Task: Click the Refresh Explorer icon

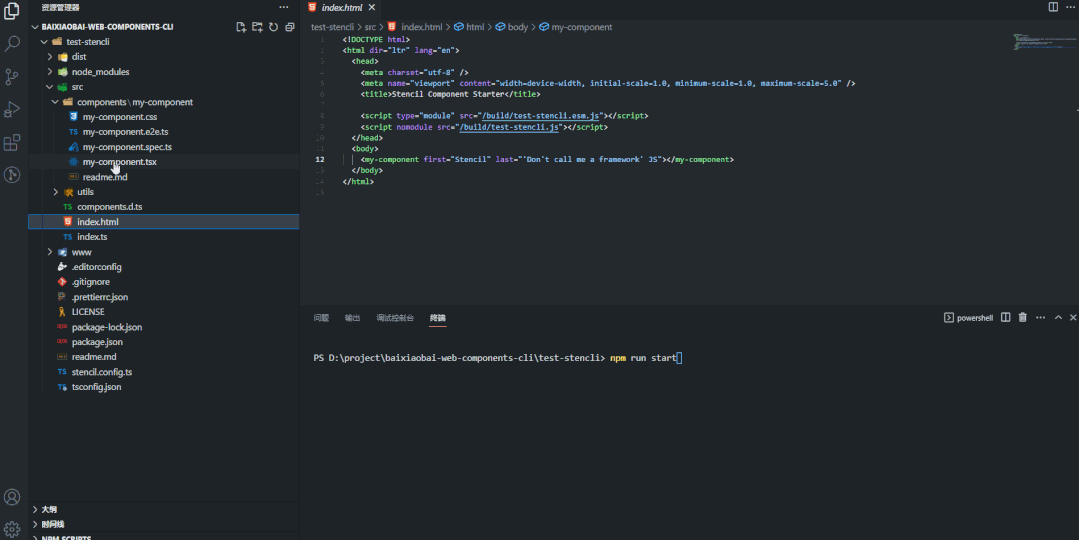Action: 273,27
